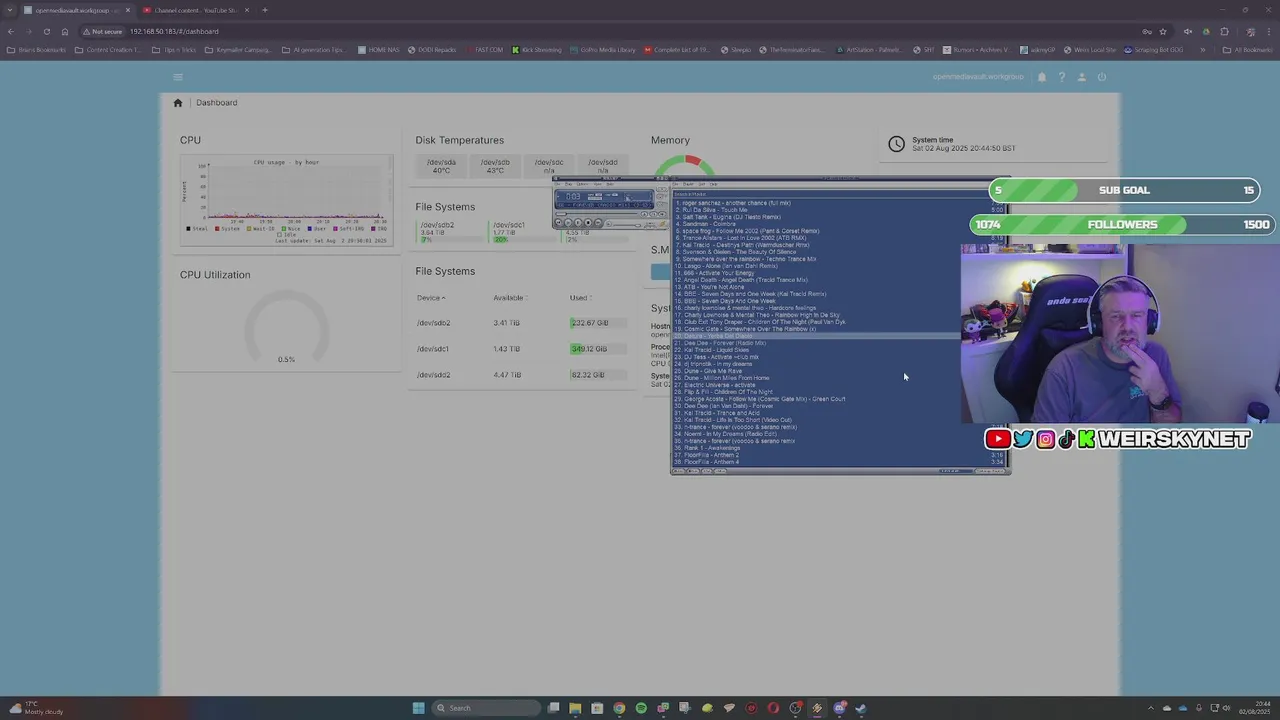Image resolution: width=1280 pixels, height=720 pixels.
Task: Open the OpenMediaVault hamburger navigation menu
Action: click(x=178, y=77)
